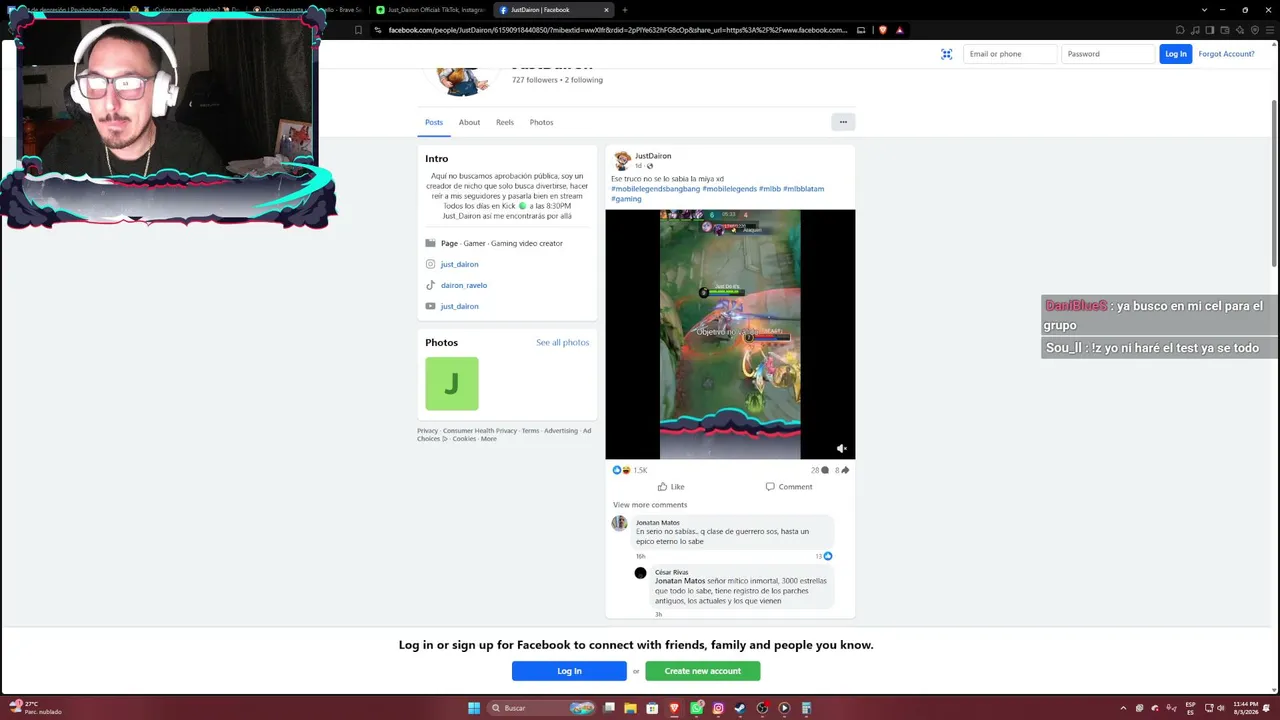1280x720 pixels.
Task: Bookmark this page with the bookmark icon
Action: (x=358, y=30)
